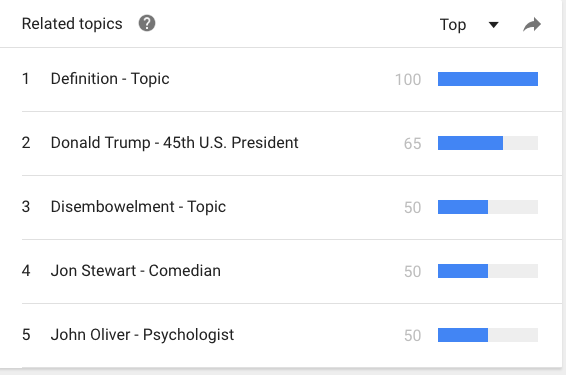Click the Related topics heading
566x375 pixels.
[72, 24]
